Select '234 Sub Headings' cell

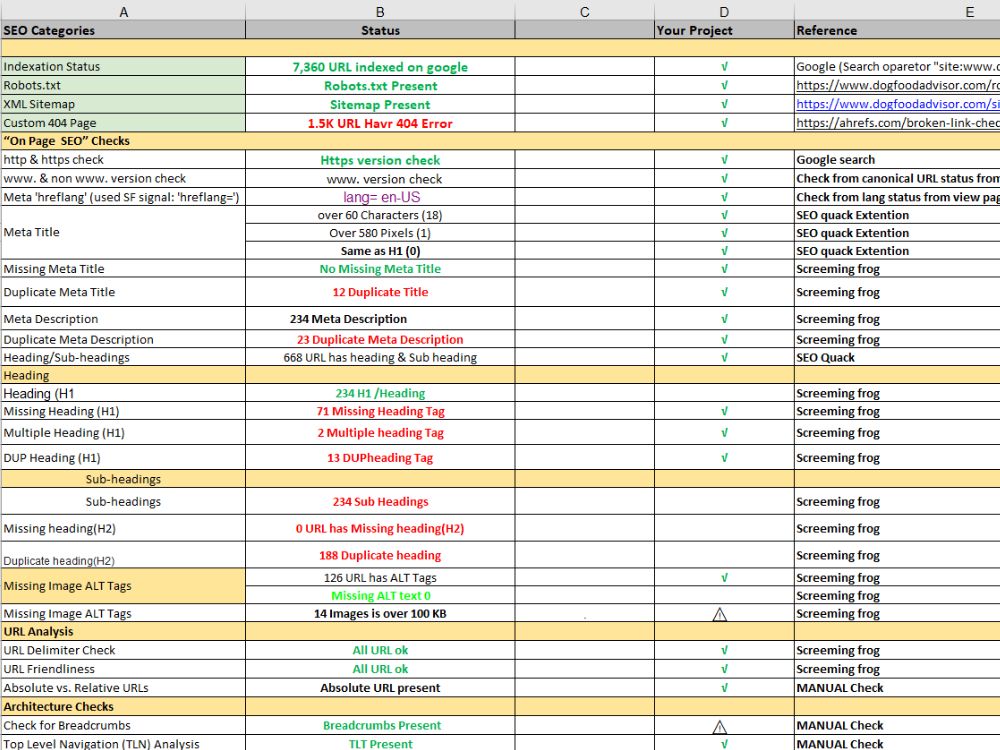coord(380,502)
